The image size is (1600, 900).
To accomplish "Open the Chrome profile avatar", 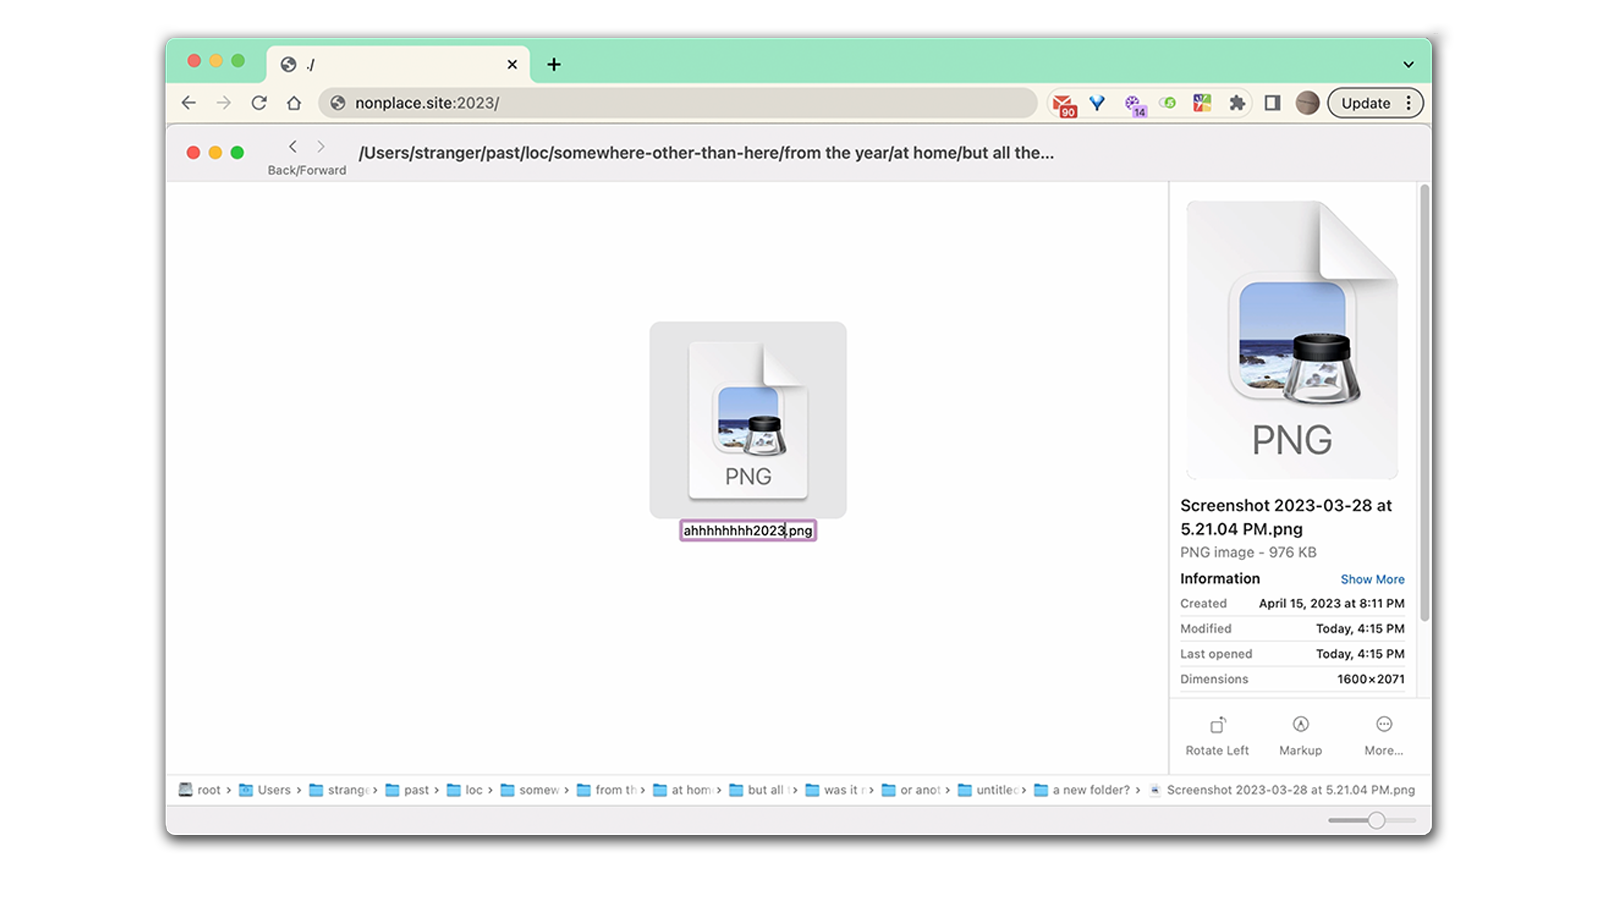I will [1307, 103].
